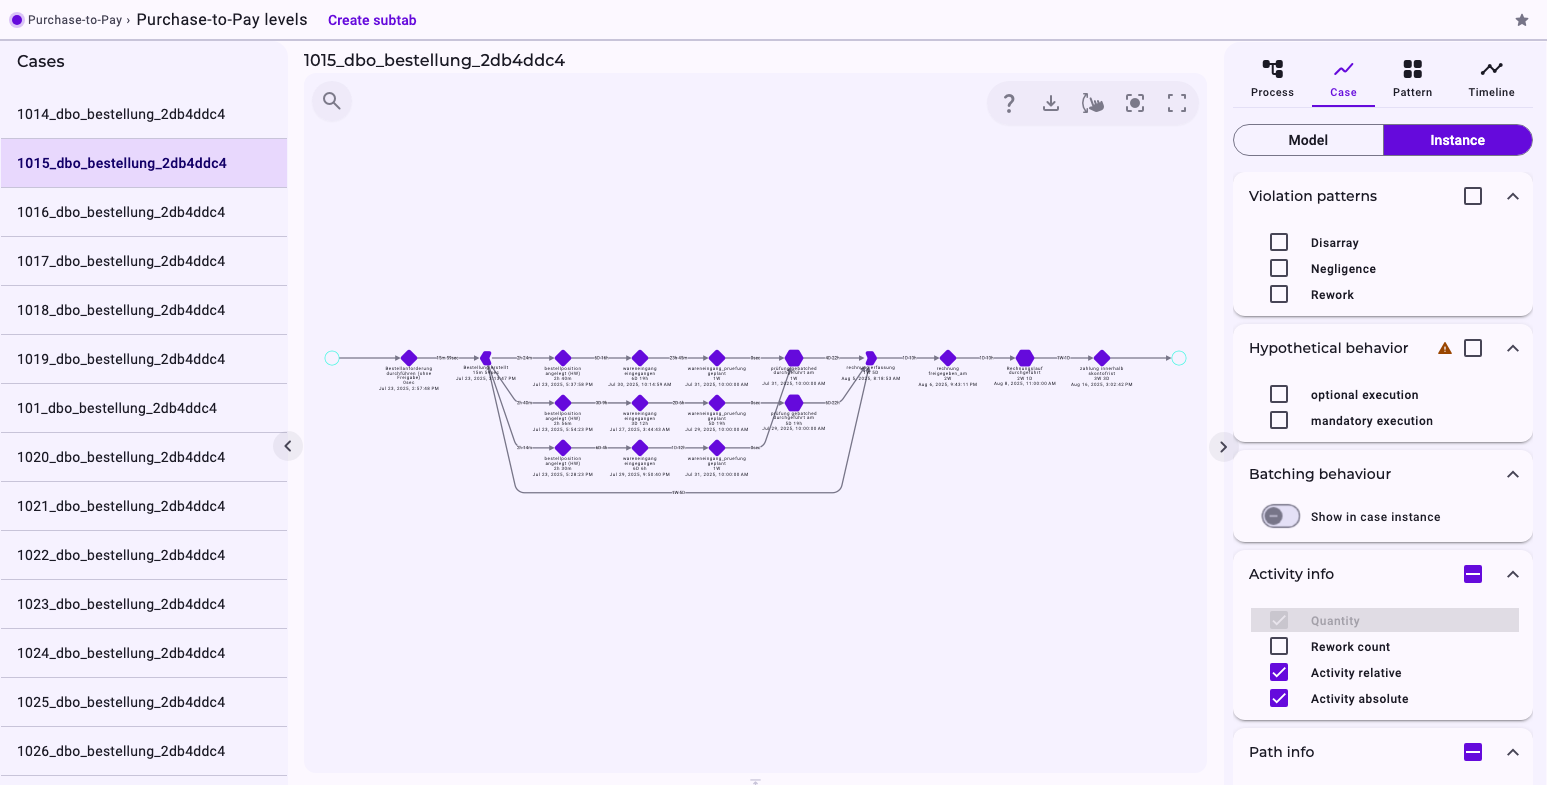Tick the Rework violation checkbox
Viewport: 1547px width, 785px height.
1279,294
